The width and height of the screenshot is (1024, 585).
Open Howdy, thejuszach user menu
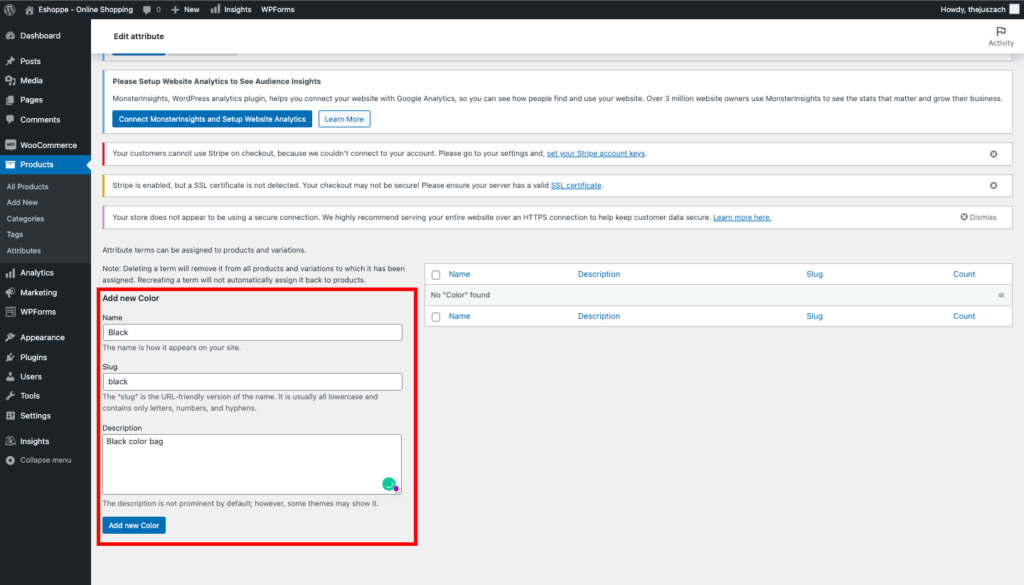[980, 10]
